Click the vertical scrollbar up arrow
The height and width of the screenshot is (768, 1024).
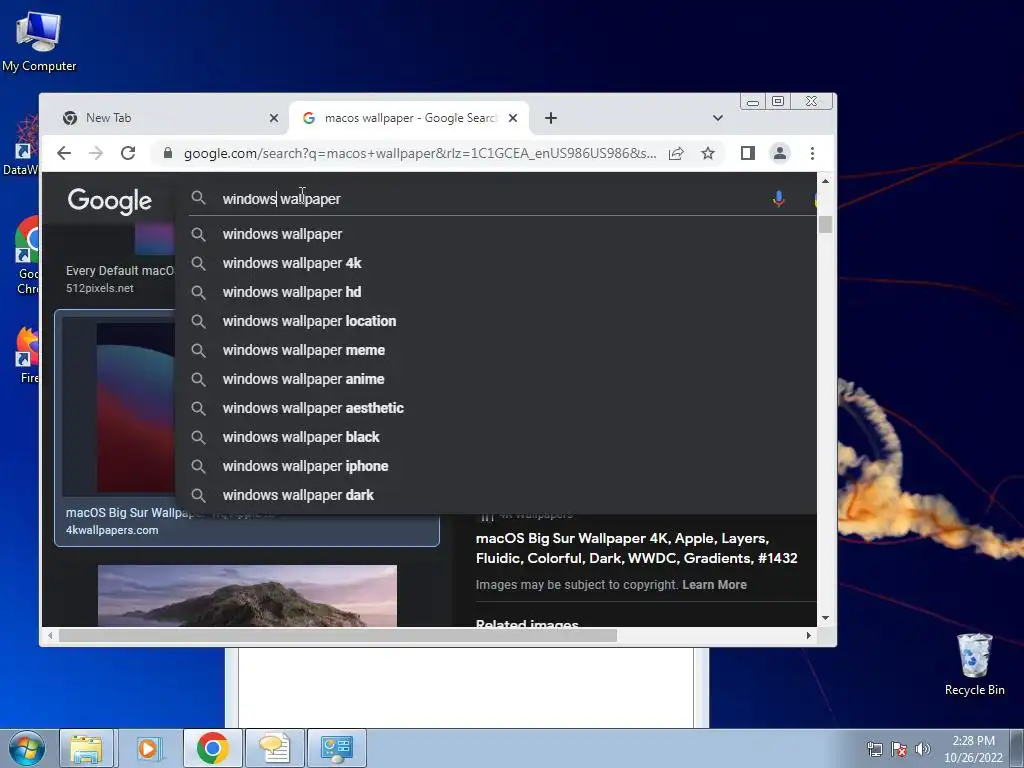(825, 181)
